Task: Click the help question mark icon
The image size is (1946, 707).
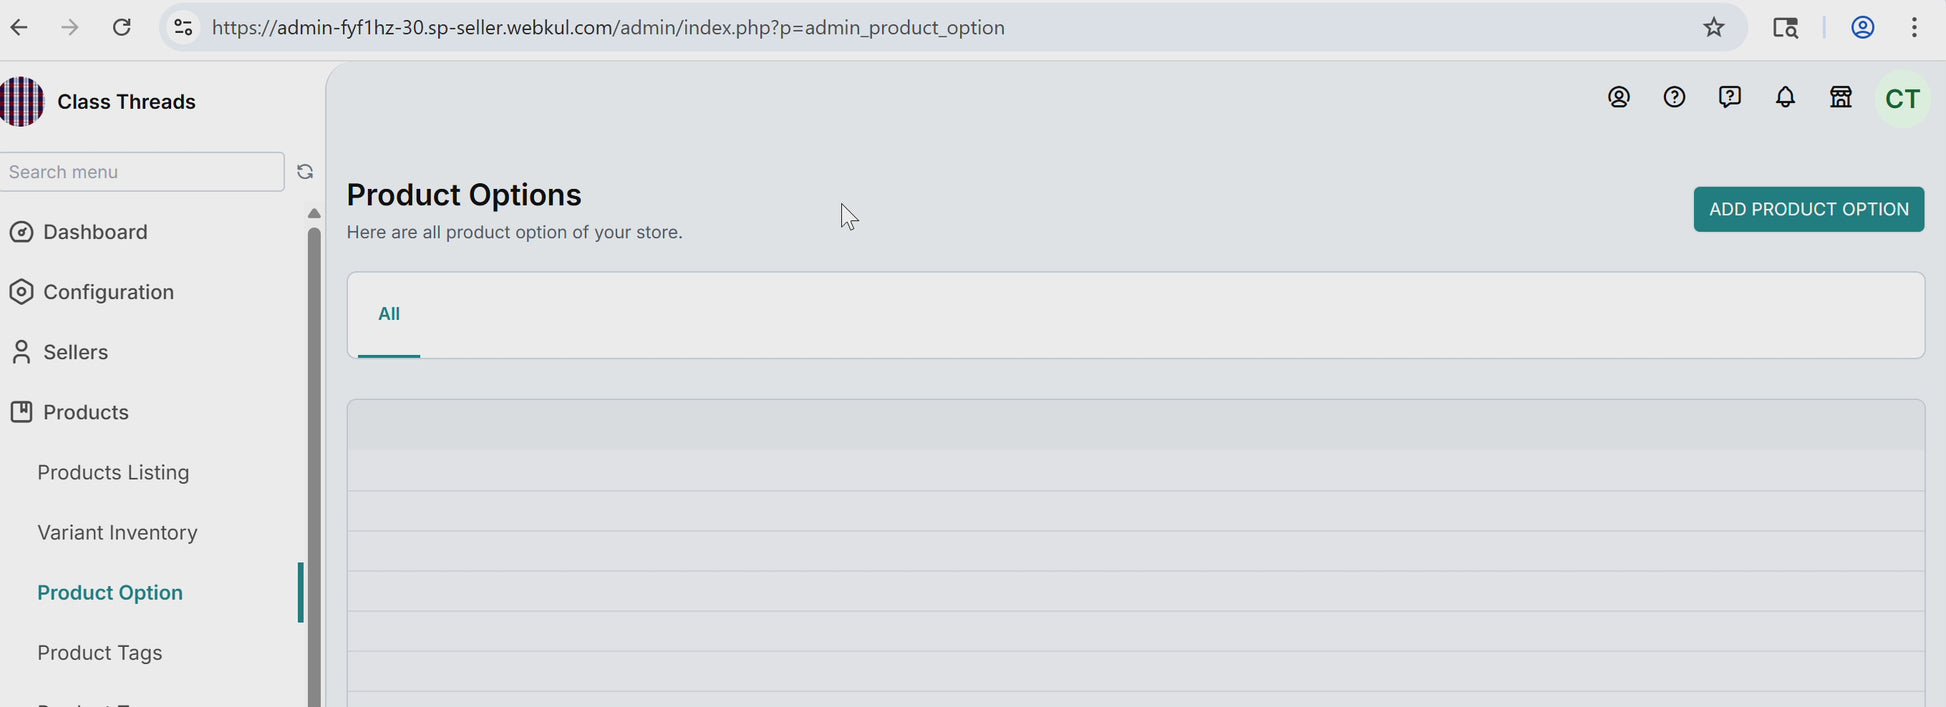Action: (x=1674, y=97)
